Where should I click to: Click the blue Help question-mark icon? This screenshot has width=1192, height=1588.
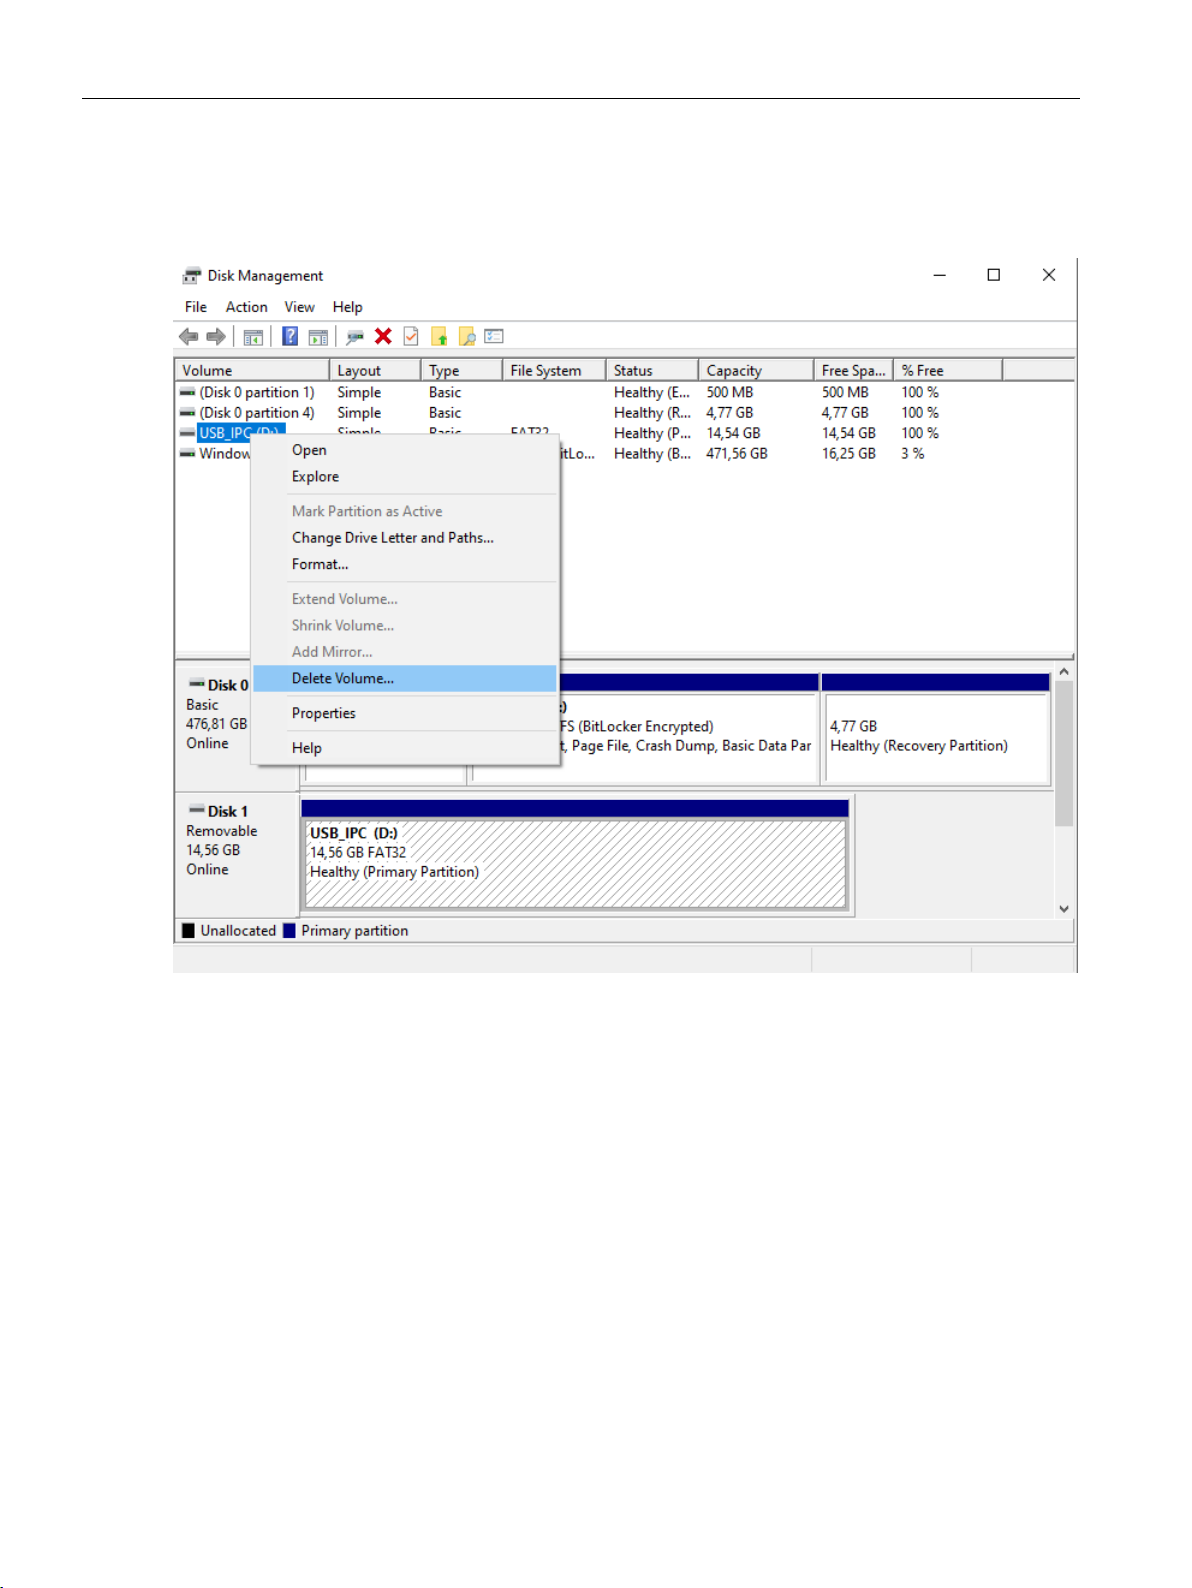(290, 336)
